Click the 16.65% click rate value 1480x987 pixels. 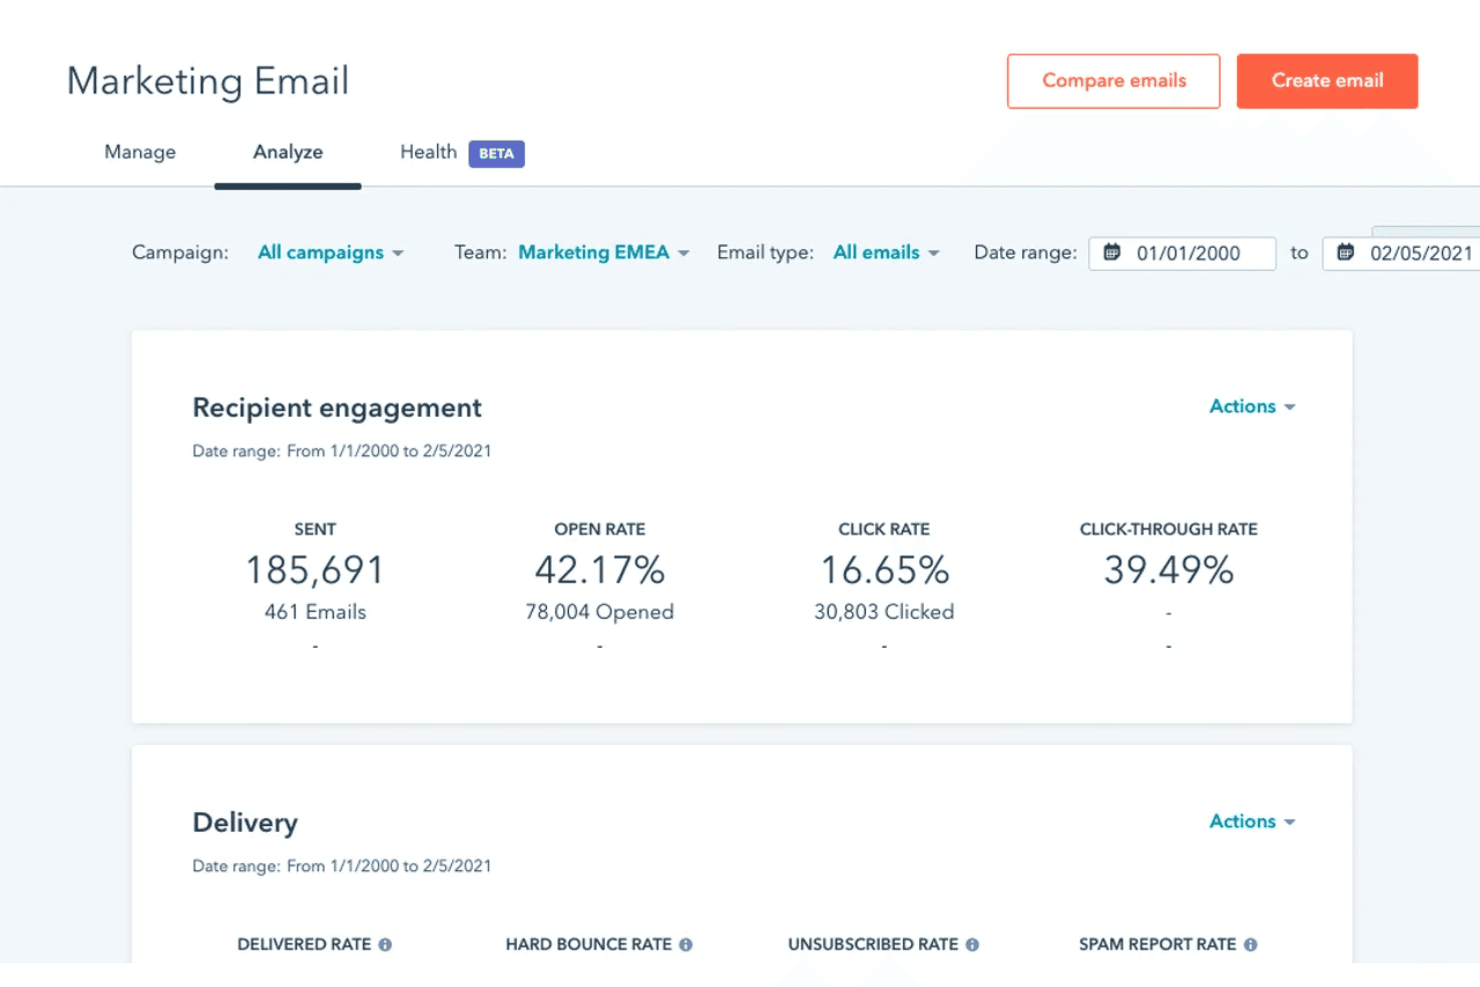click(x=884, y=570)
